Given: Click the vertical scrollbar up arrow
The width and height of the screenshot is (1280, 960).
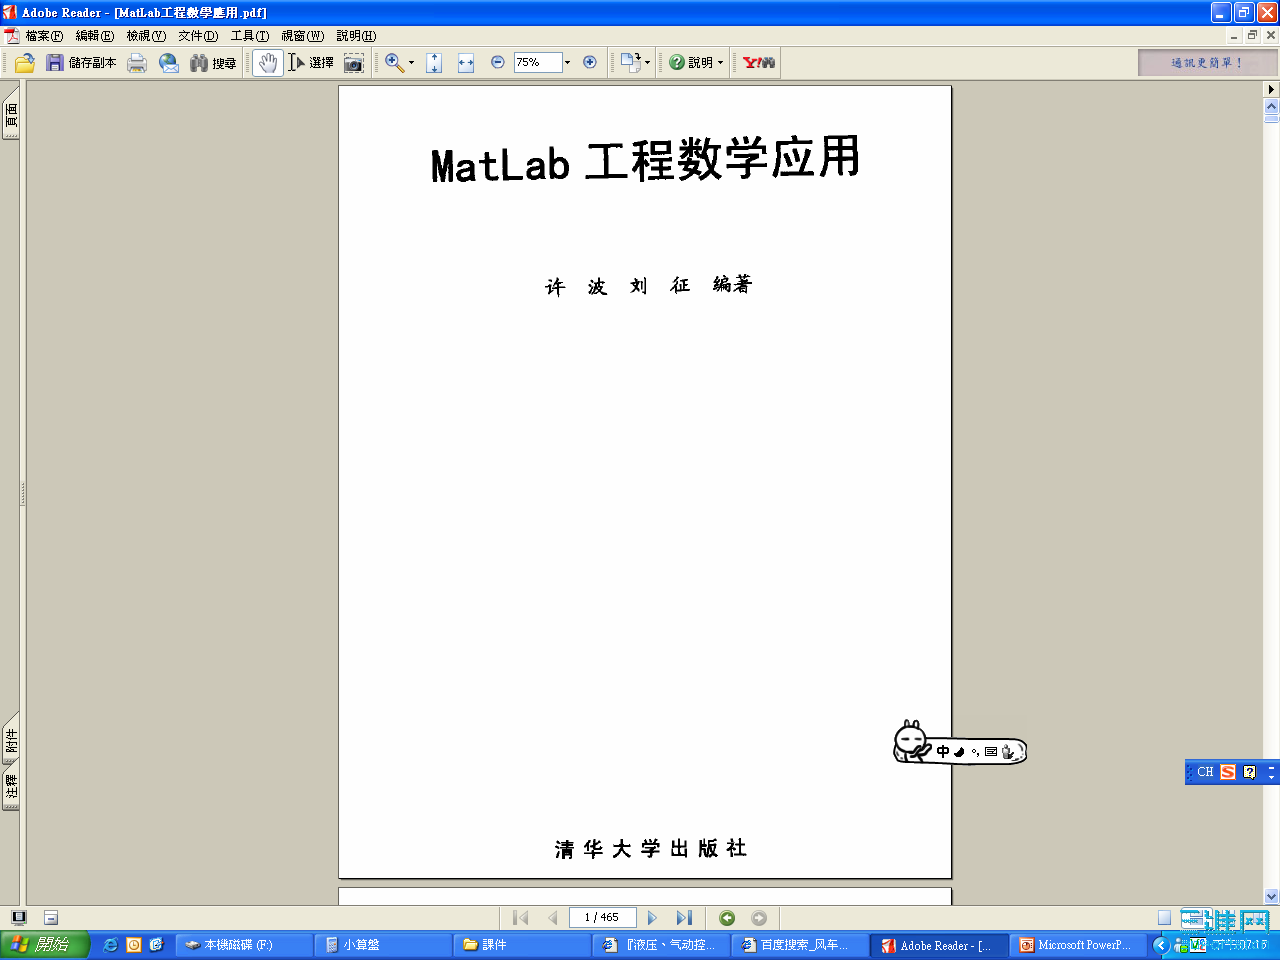Looking at the screenshot, I should (x=1272, y=106).
